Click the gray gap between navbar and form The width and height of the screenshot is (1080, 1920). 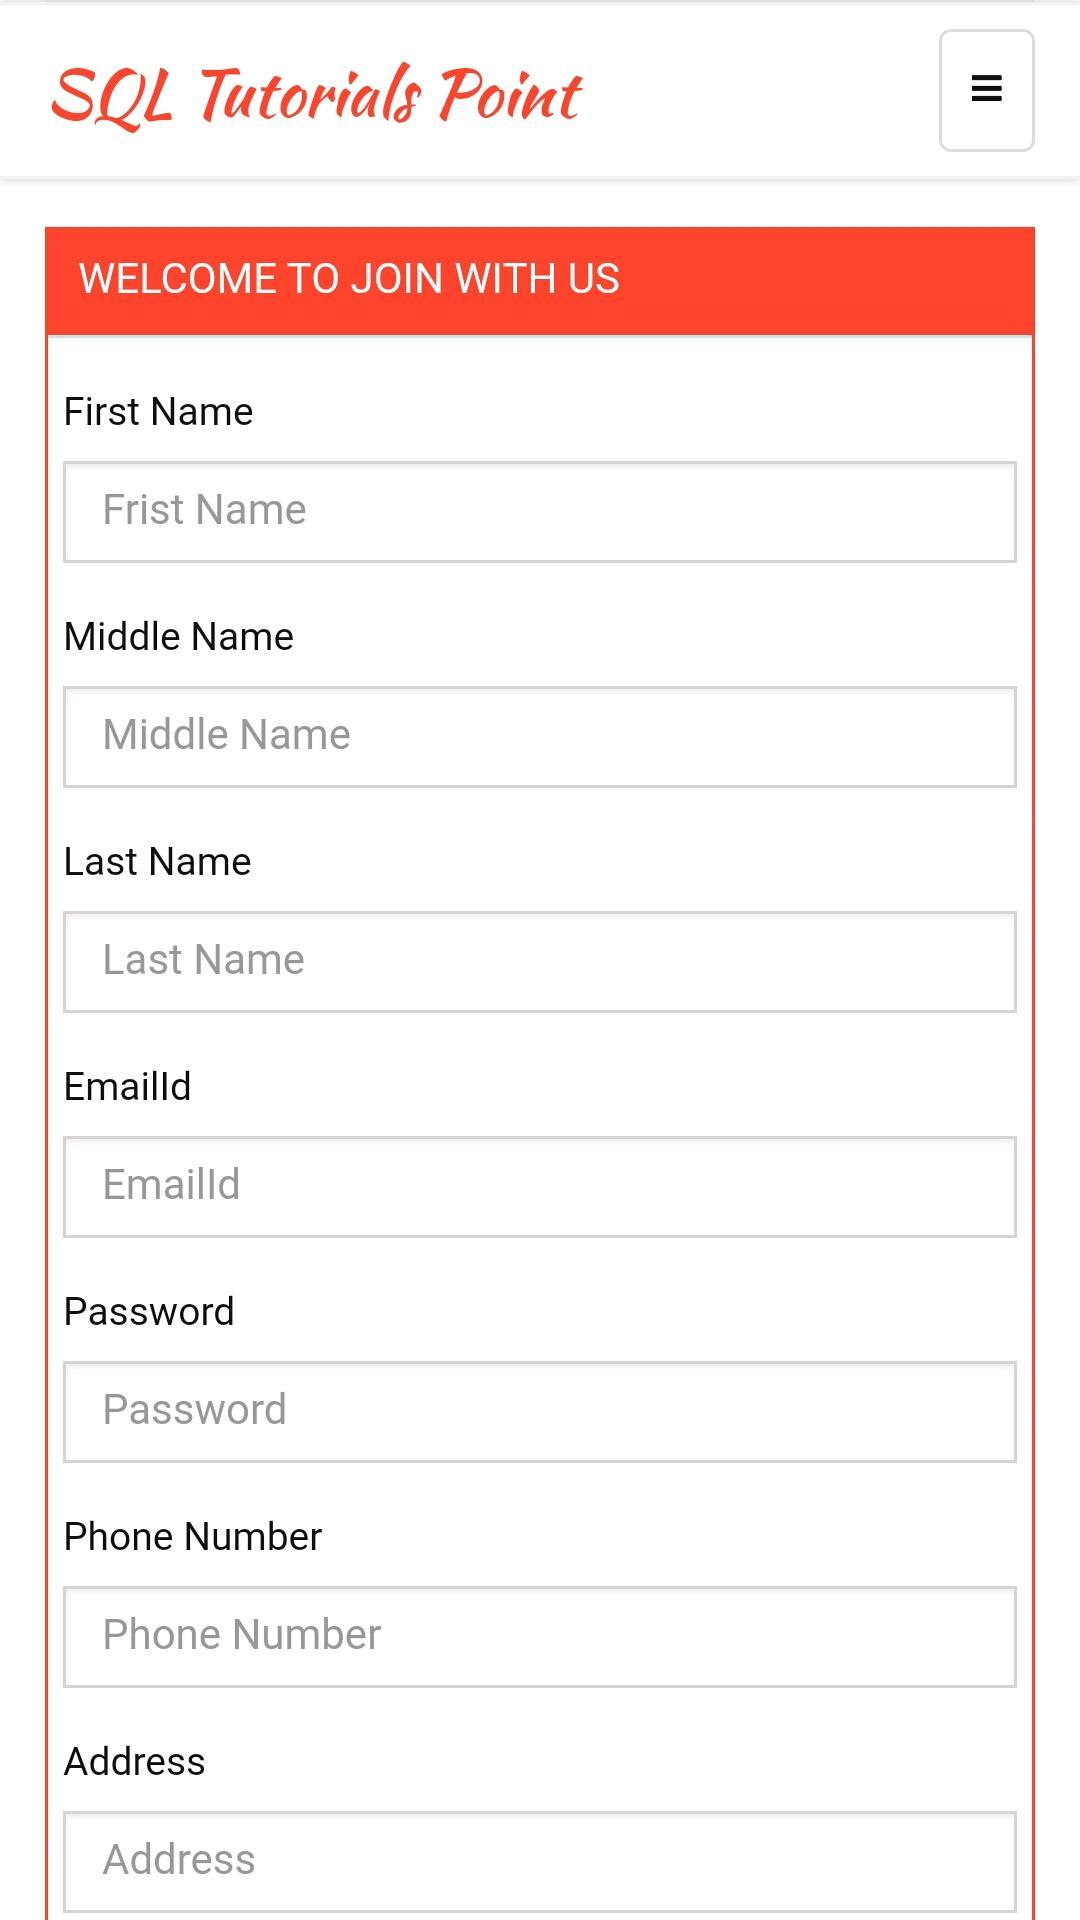click(540, 204)
